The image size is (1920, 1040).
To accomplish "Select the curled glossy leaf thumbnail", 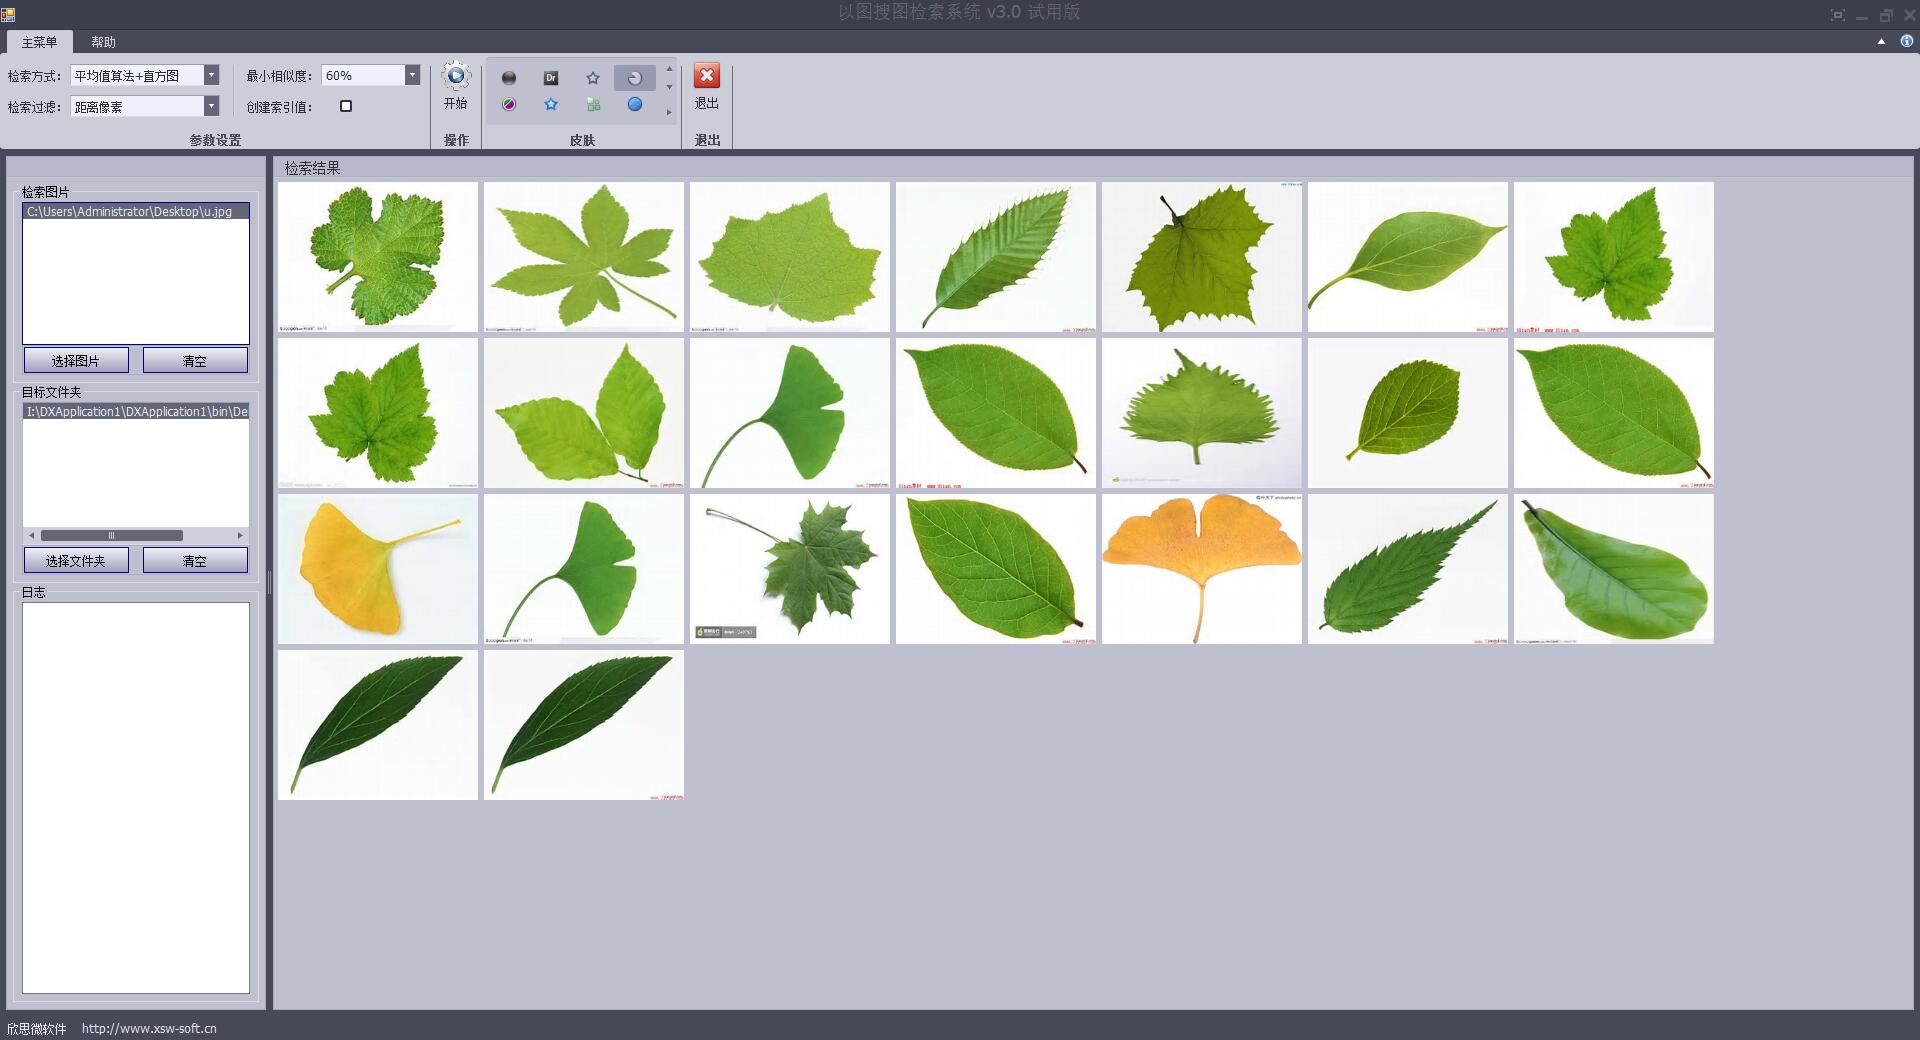I will click(1614, 569).
